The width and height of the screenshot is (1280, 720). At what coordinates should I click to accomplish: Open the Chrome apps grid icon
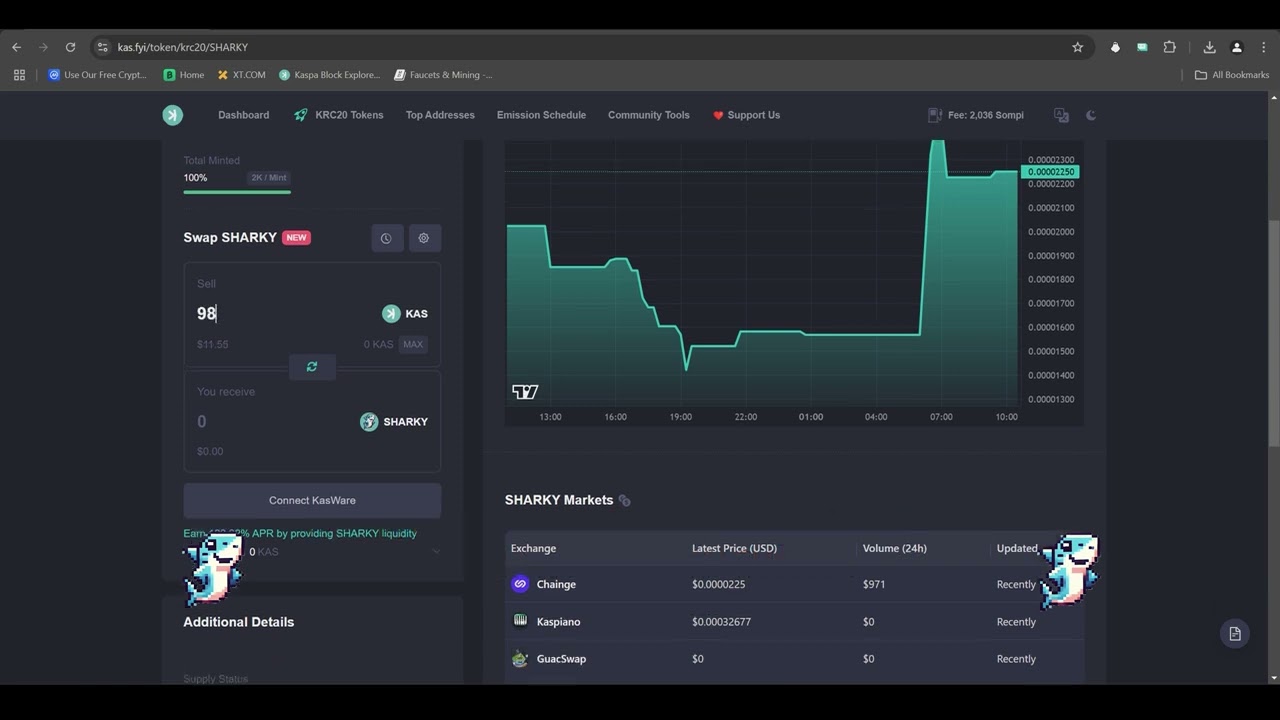point(19,75)
